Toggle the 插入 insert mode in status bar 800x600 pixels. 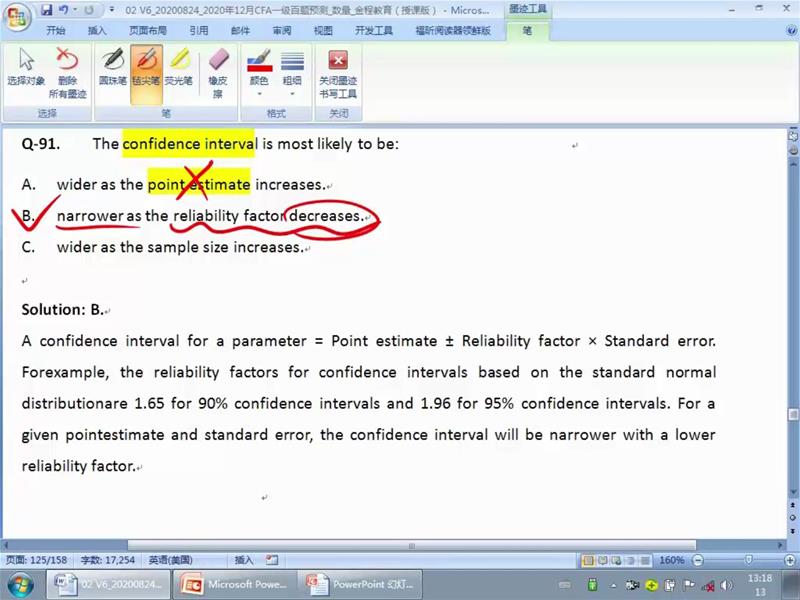coord(244,560)
